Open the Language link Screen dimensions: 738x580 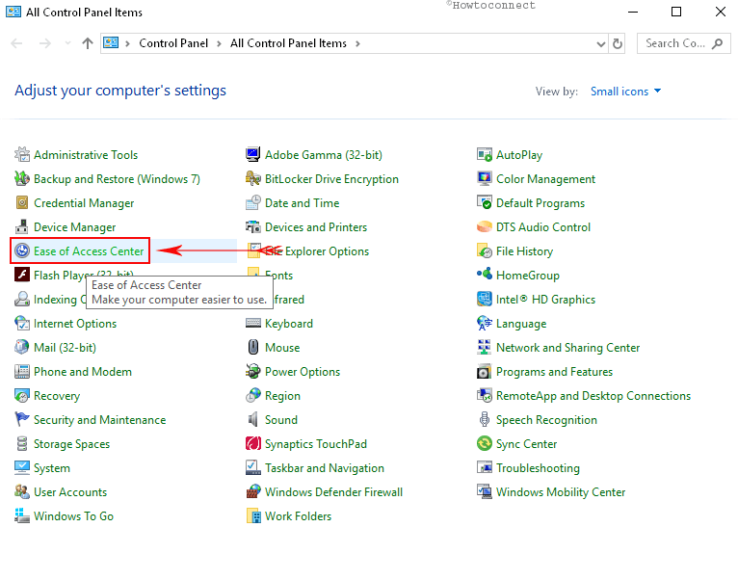[521, 323]
